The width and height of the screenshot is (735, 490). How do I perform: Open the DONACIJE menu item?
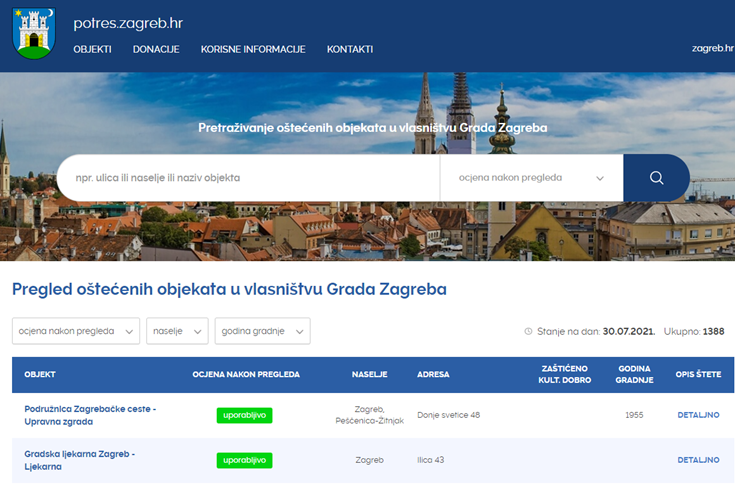156,49
